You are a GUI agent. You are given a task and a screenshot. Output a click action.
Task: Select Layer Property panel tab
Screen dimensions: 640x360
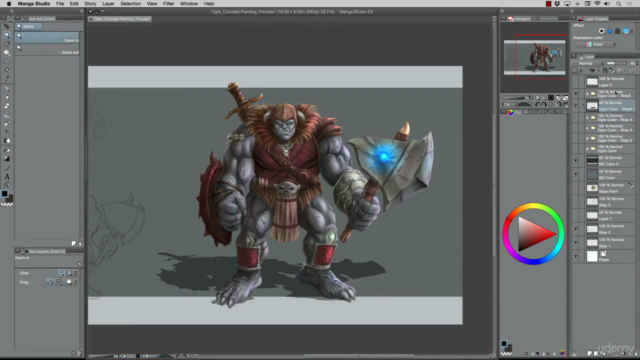click(594, 19)
